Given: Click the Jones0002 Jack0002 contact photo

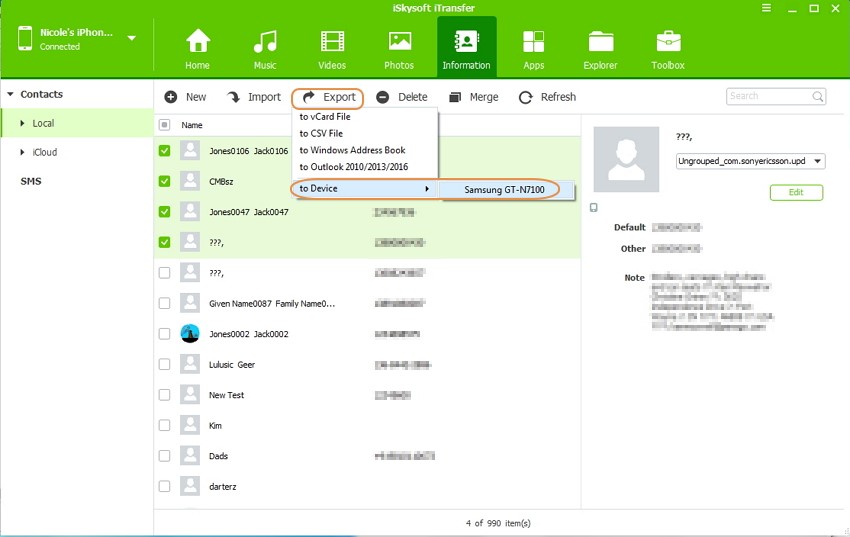Looking at the screenshot, I should 190,334.
